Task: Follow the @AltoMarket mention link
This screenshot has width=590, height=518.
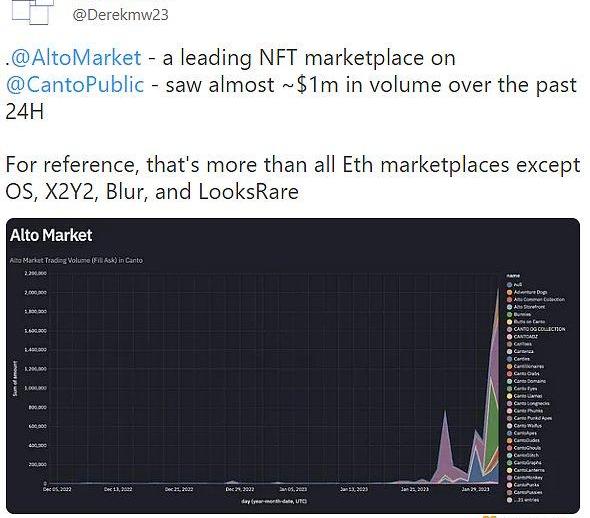Action: point(76,58)
